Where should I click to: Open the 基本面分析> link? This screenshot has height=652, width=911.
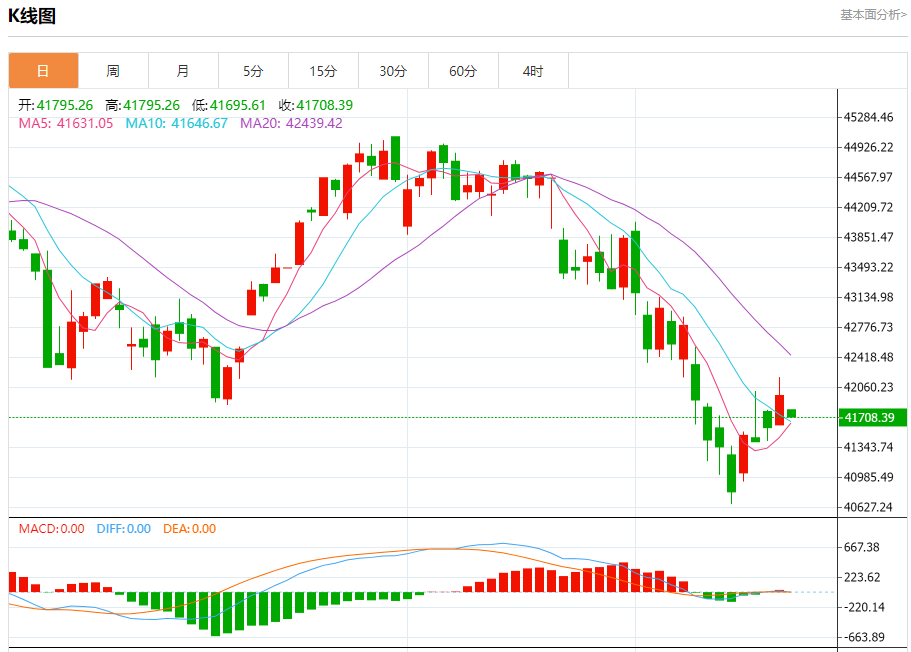click(x=873, y=15)
